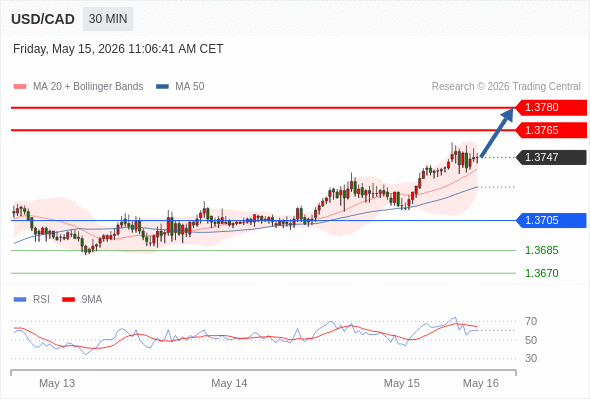Image resolution: width=590 pixels, height=400 pixels.
Task: Click the blue RSI legend swatch
Action: tap(20, 300)
